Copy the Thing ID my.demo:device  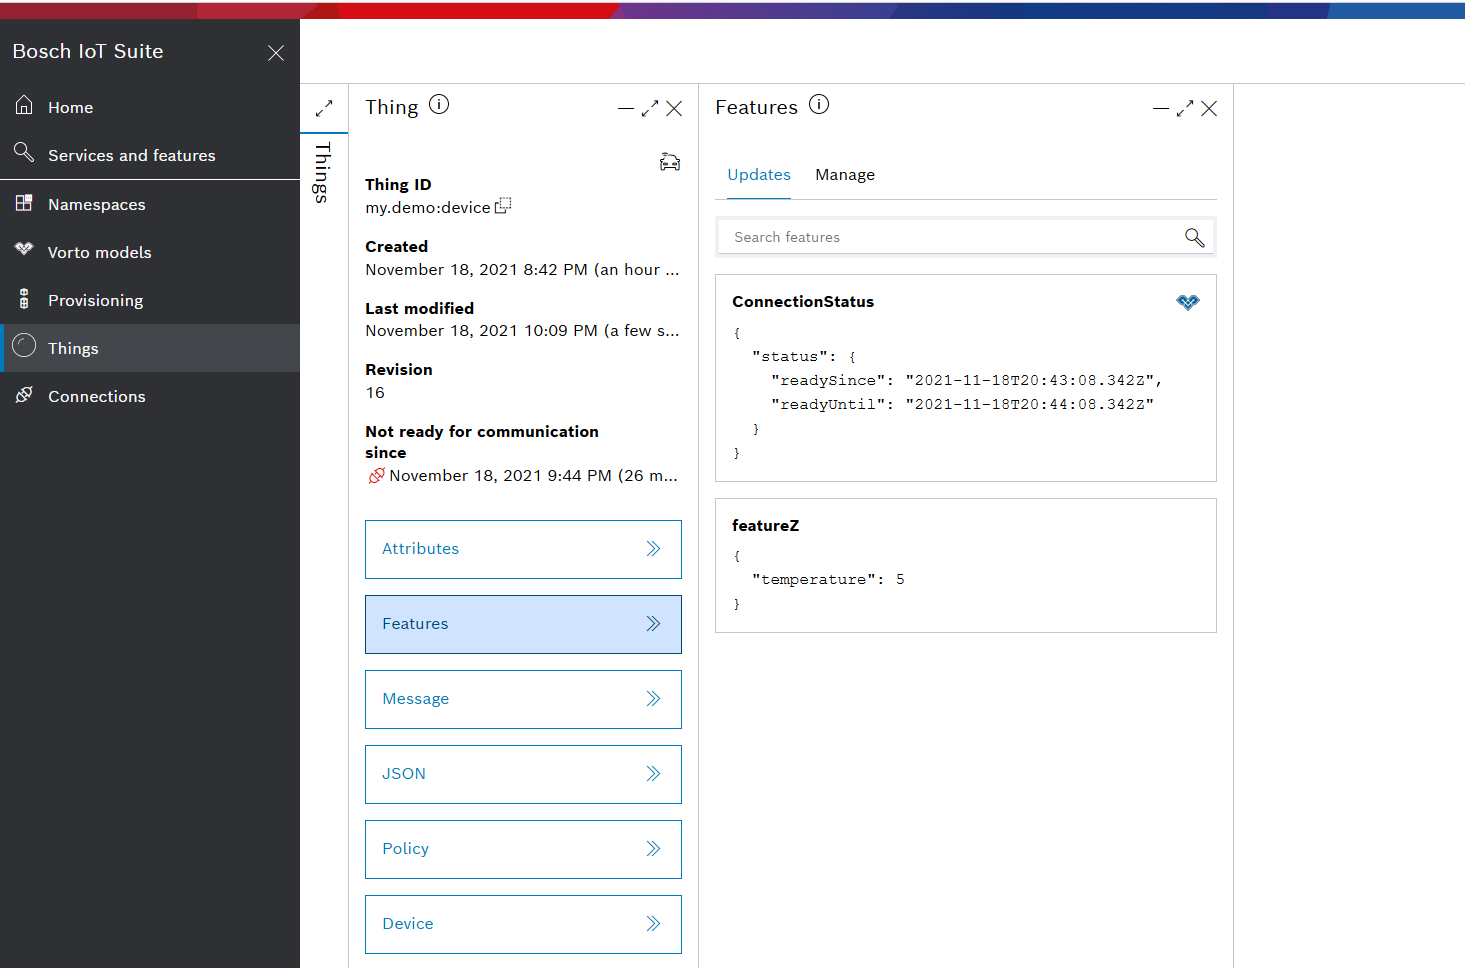503,205
